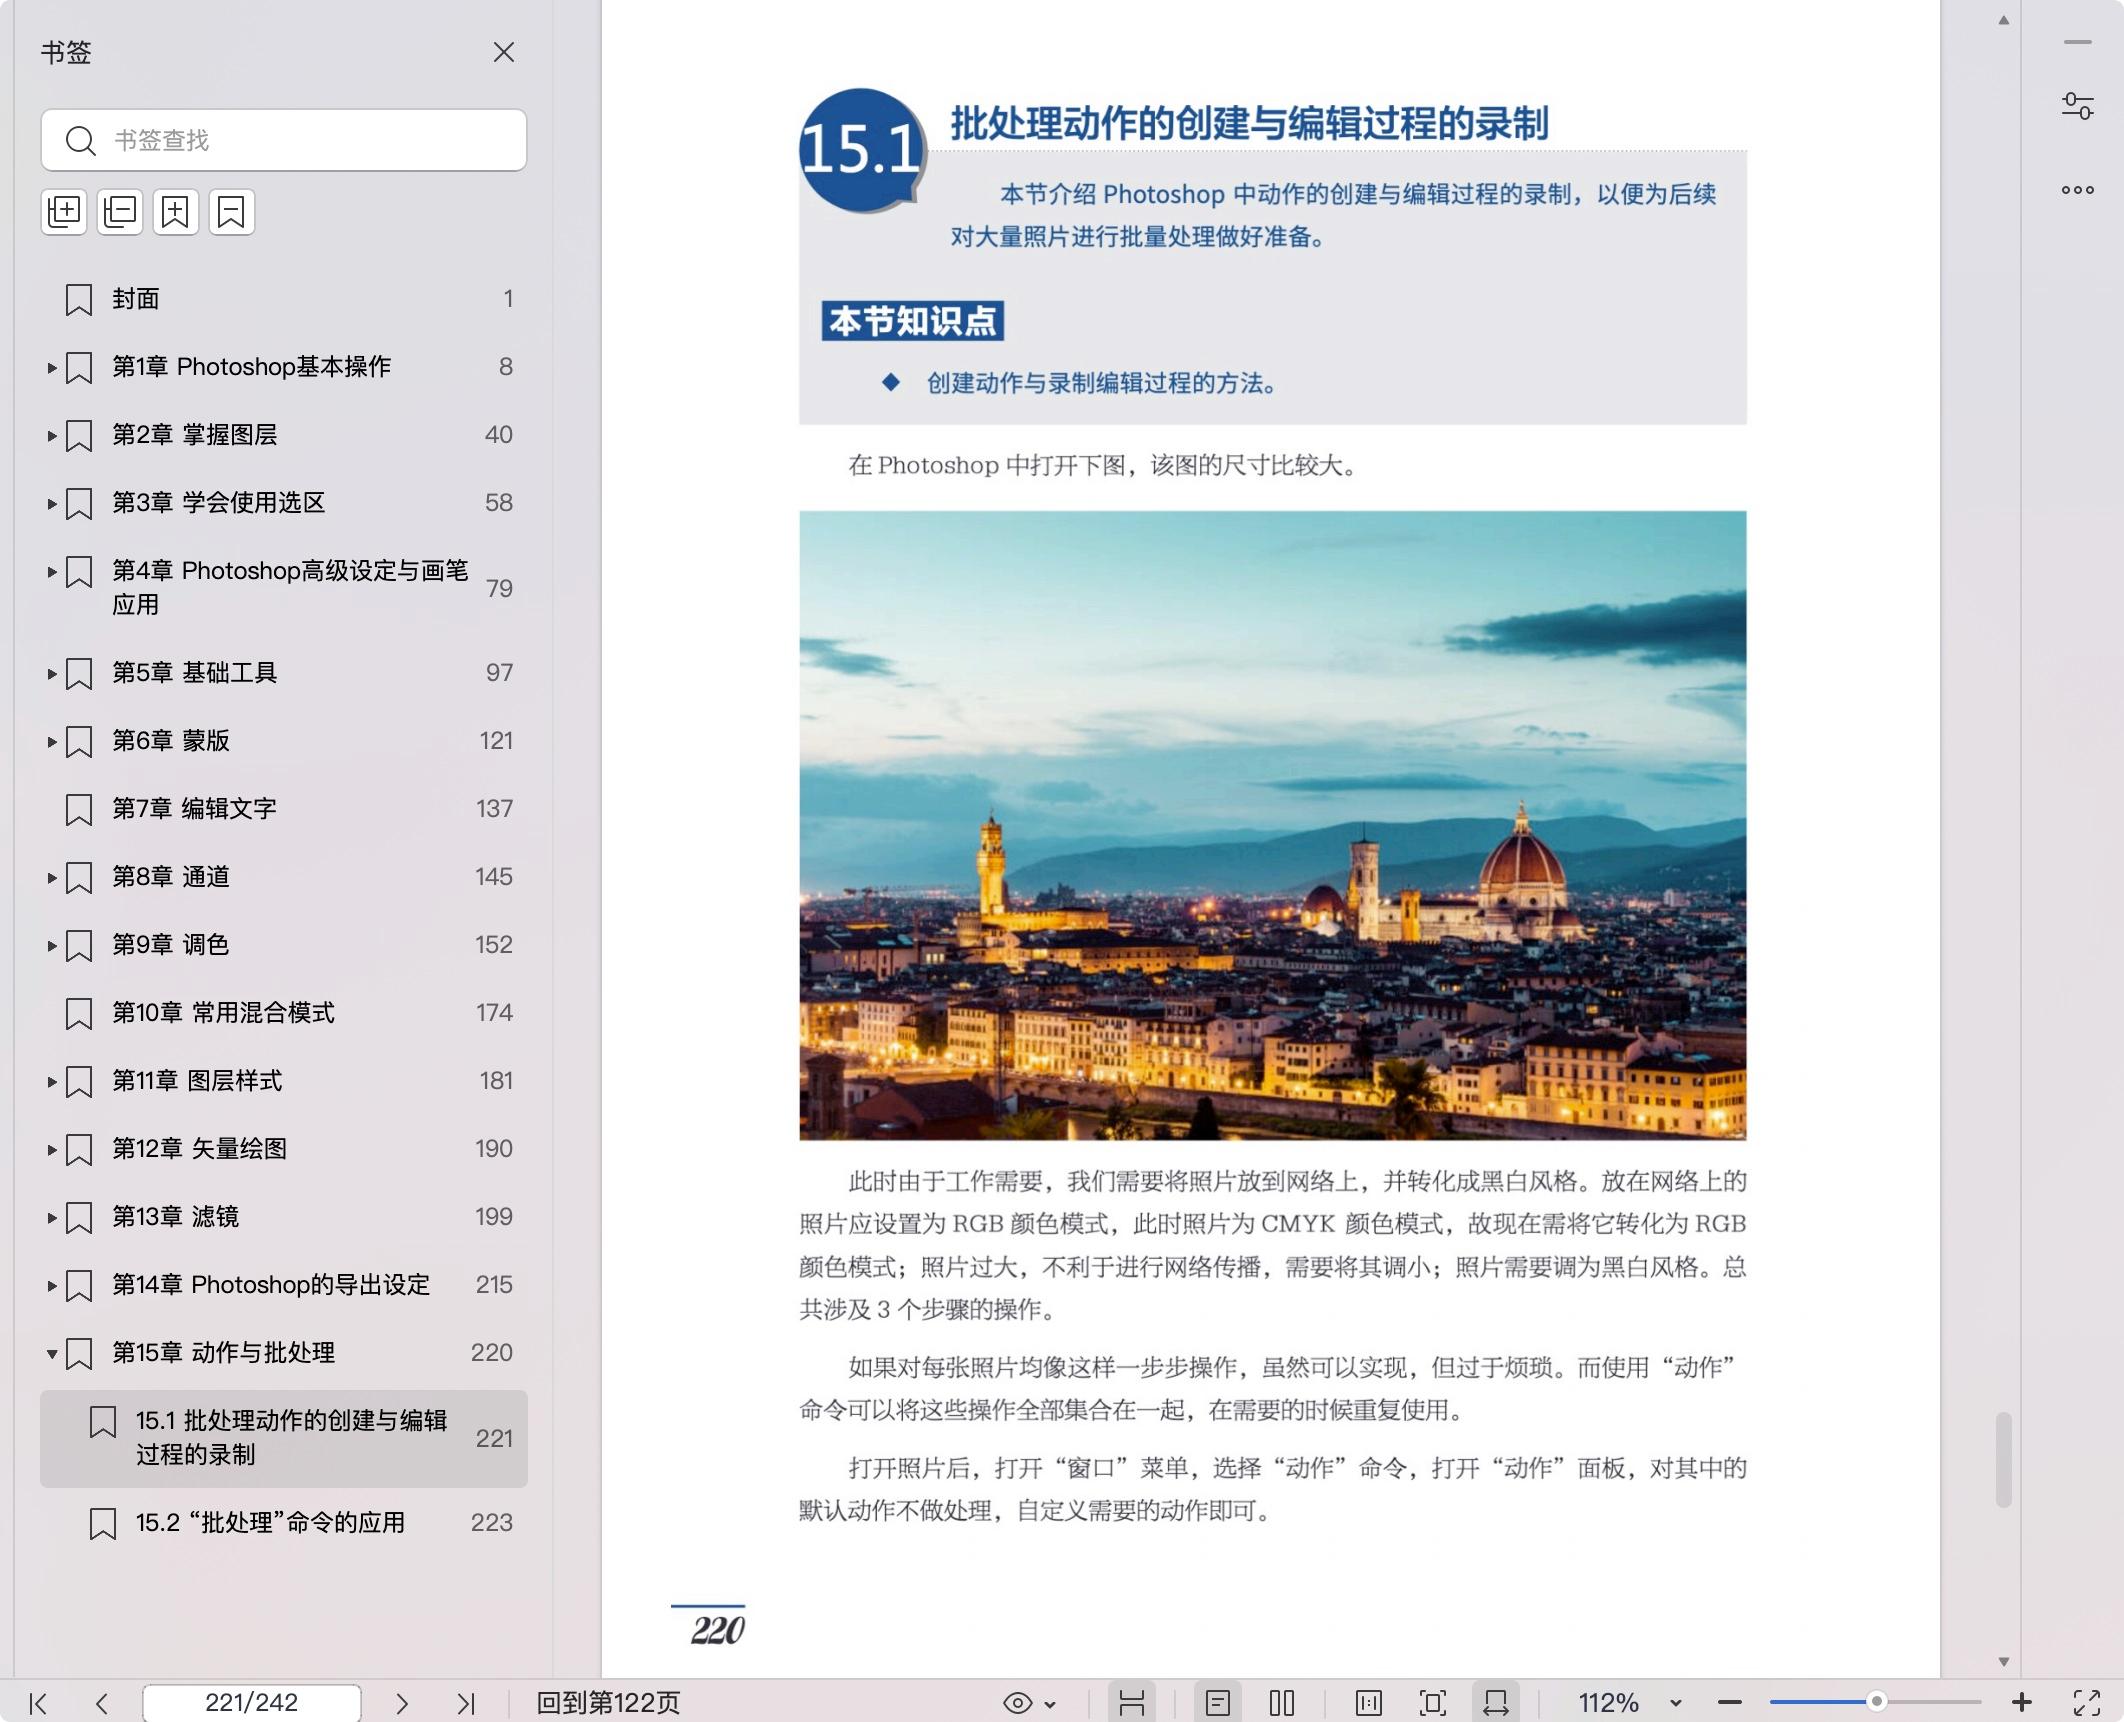Select two-page view
This screenshot has height=1722, width=2124.
coord(1282,1703)
